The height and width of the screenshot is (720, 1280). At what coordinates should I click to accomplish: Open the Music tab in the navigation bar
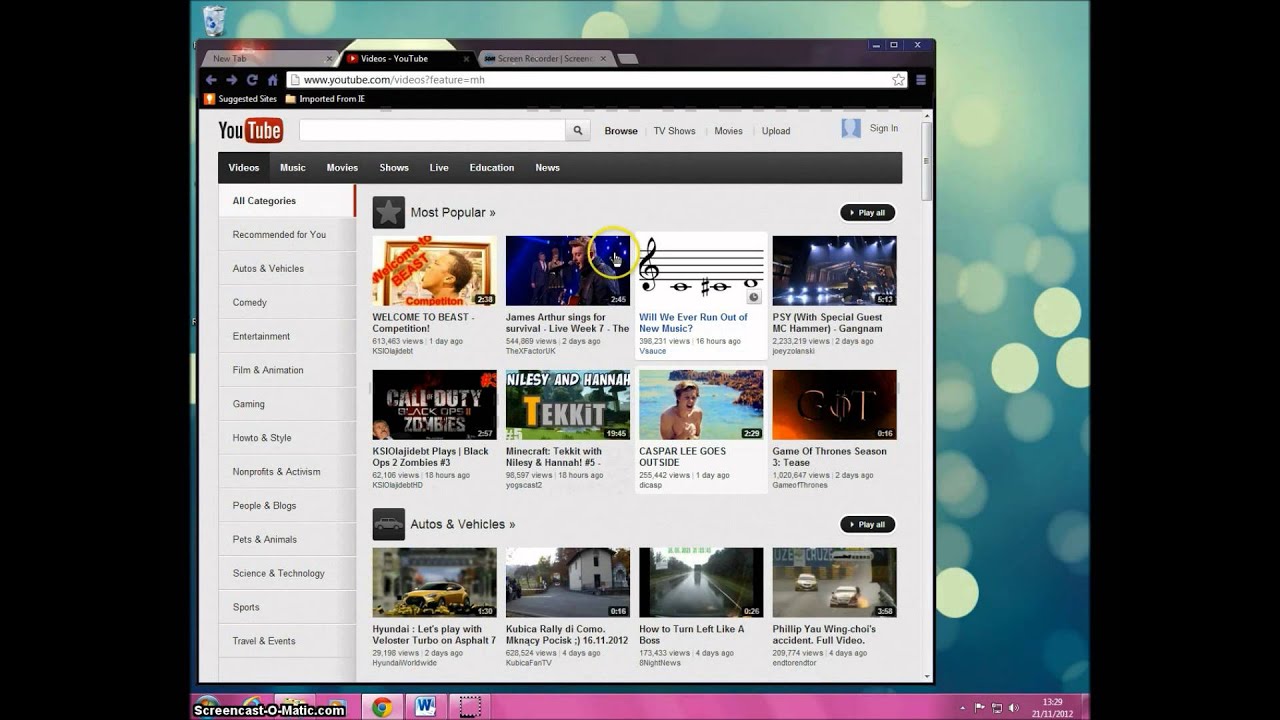point(293,168)
